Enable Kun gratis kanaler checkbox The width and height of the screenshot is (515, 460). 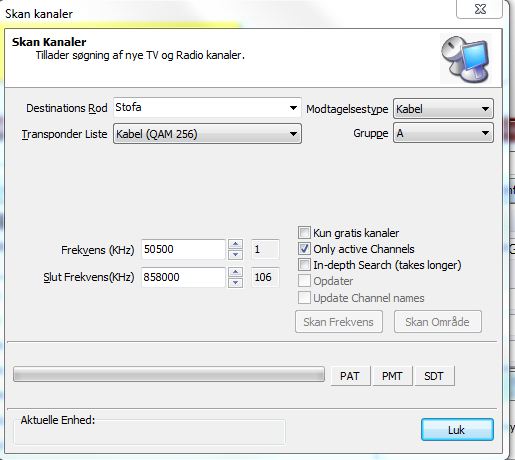(x=304, y=232)
